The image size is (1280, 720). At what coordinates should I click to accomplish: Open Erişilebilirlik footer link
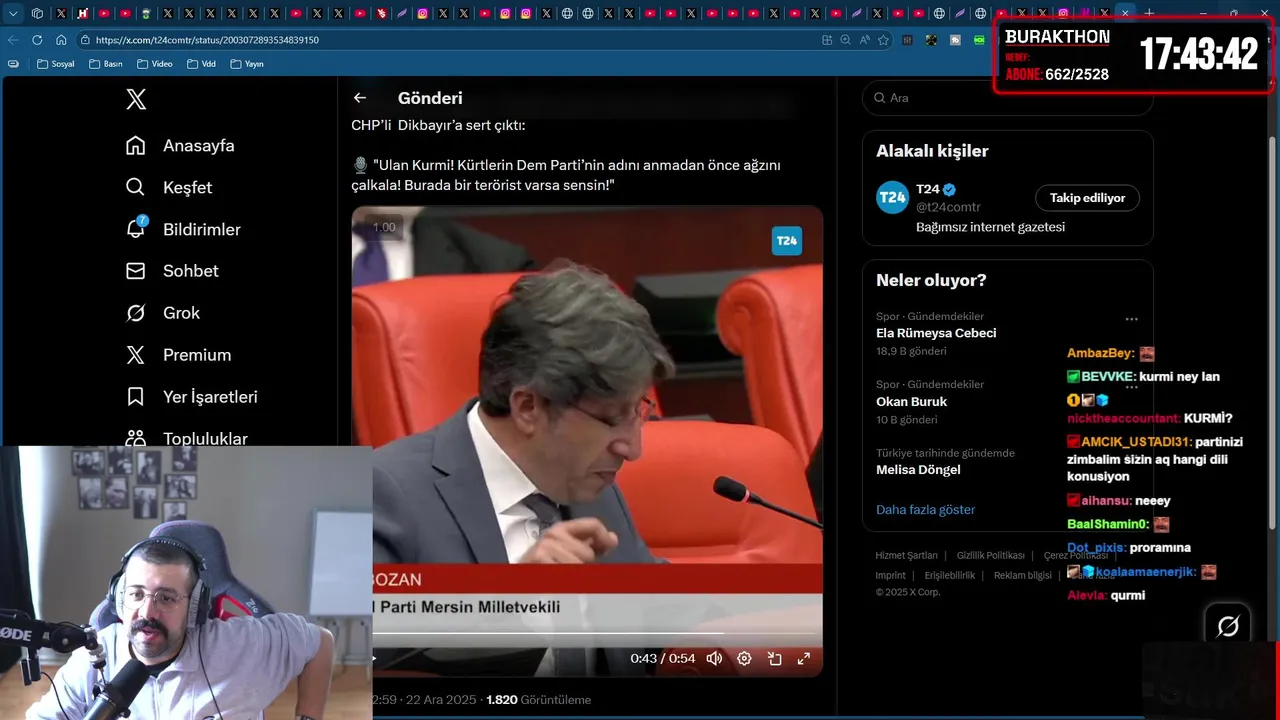click(x=949, y=576)
